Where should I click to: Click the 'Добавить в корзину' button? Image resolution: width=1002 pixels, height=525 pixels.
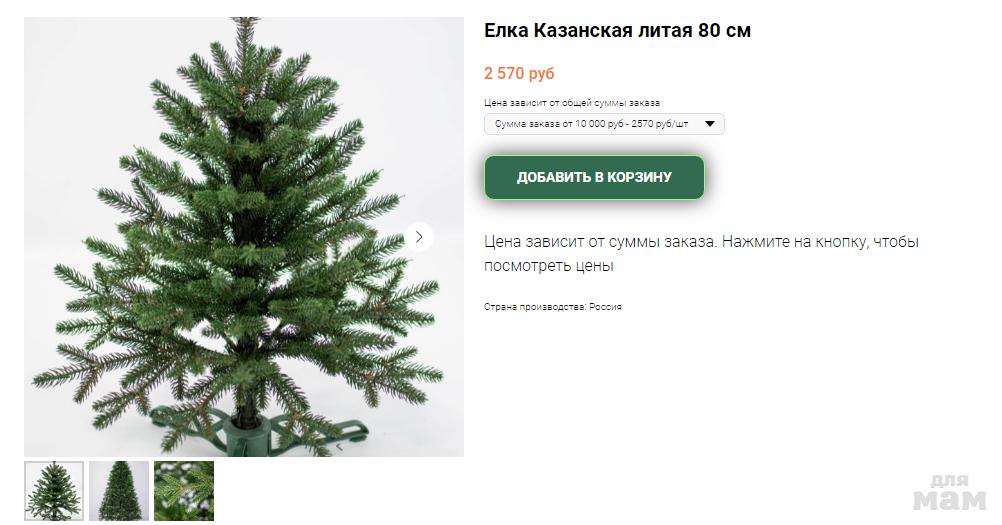[594, 177]
